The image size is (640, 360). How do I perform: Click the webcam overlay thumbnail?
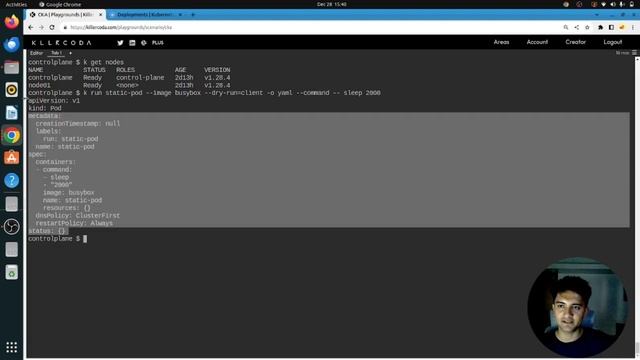click(x=577, y=307)
